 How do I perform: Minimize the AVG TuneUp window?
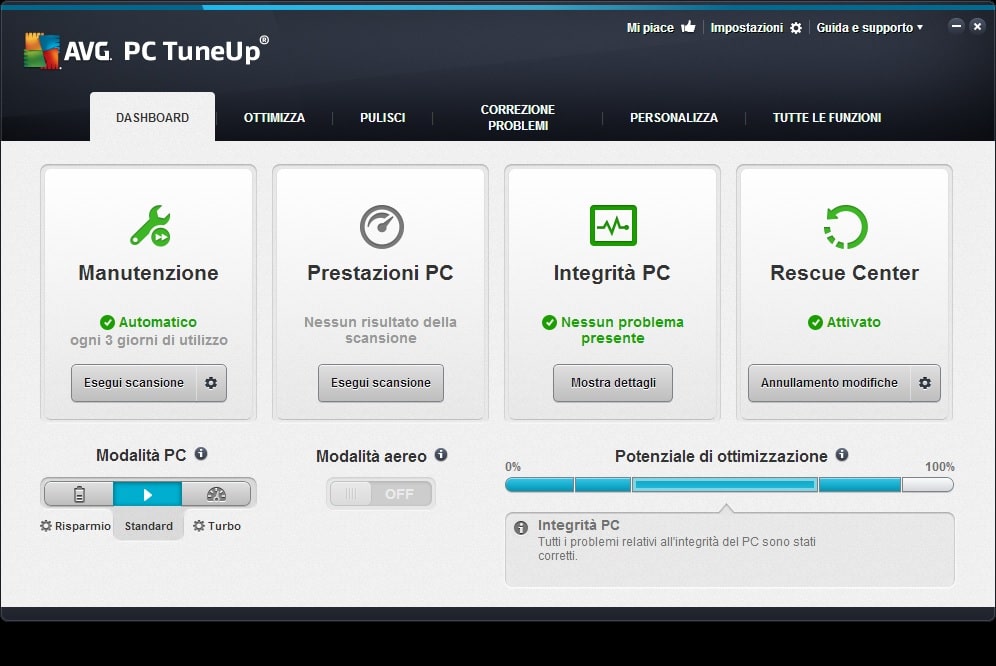[x=956, y=26]
